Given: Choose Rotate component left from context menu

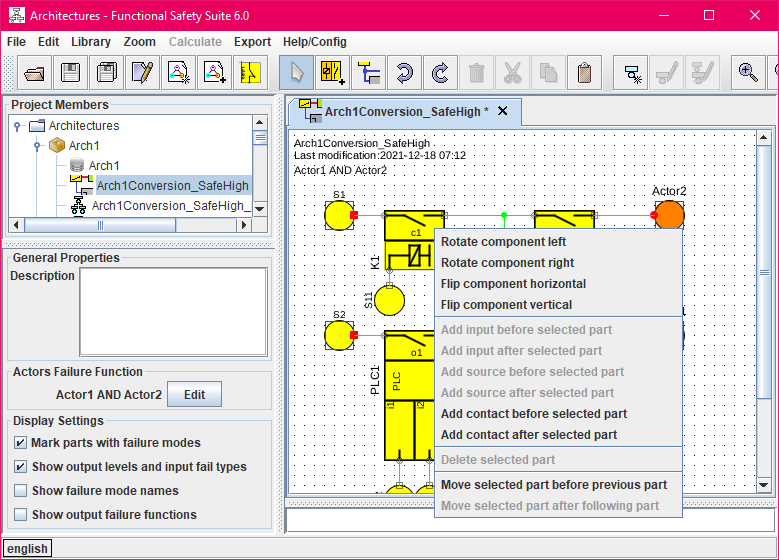Looking at the screenshot, I should click(503, 242).
